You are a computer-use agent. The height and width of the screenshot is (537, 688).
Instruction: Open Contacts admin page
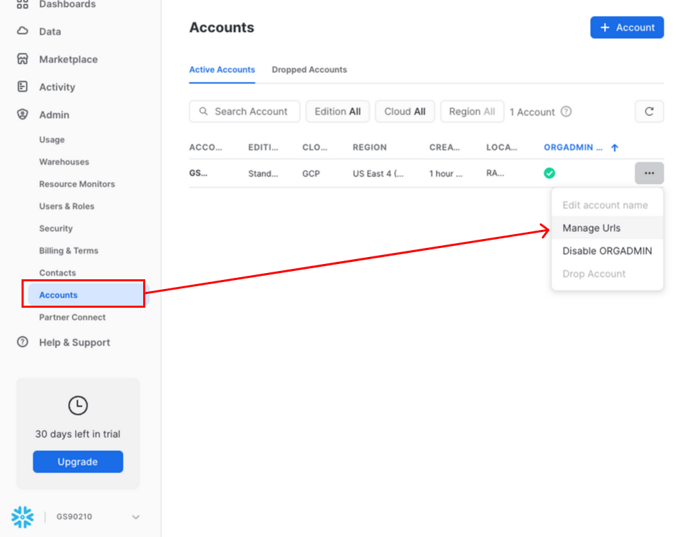[57, 273]
